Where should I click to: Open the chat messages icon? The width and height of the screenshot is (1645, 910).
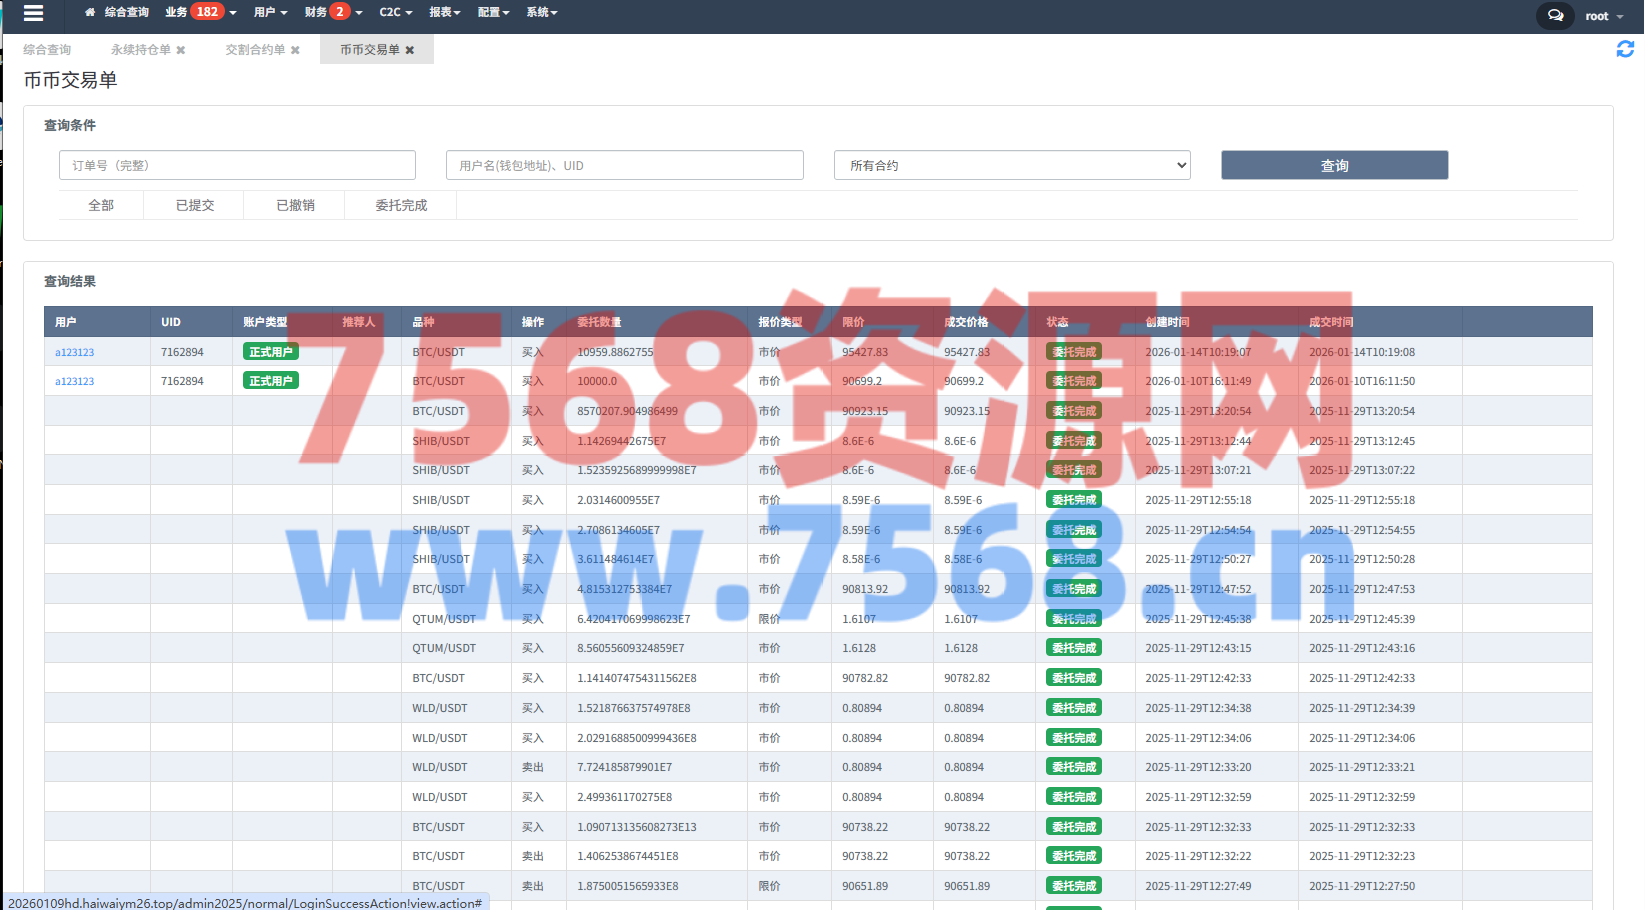pyautogui.click(x=1555, y=16)
